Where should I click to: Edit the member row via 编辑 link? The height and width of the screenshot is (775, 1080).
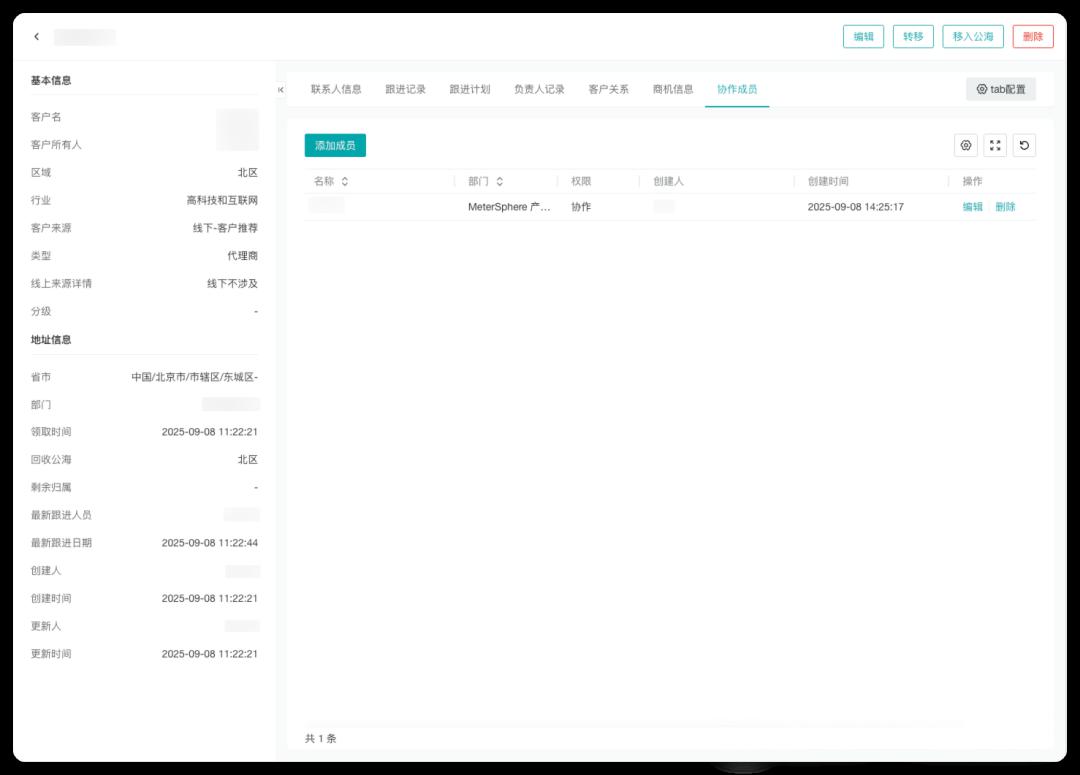point(970,208)
